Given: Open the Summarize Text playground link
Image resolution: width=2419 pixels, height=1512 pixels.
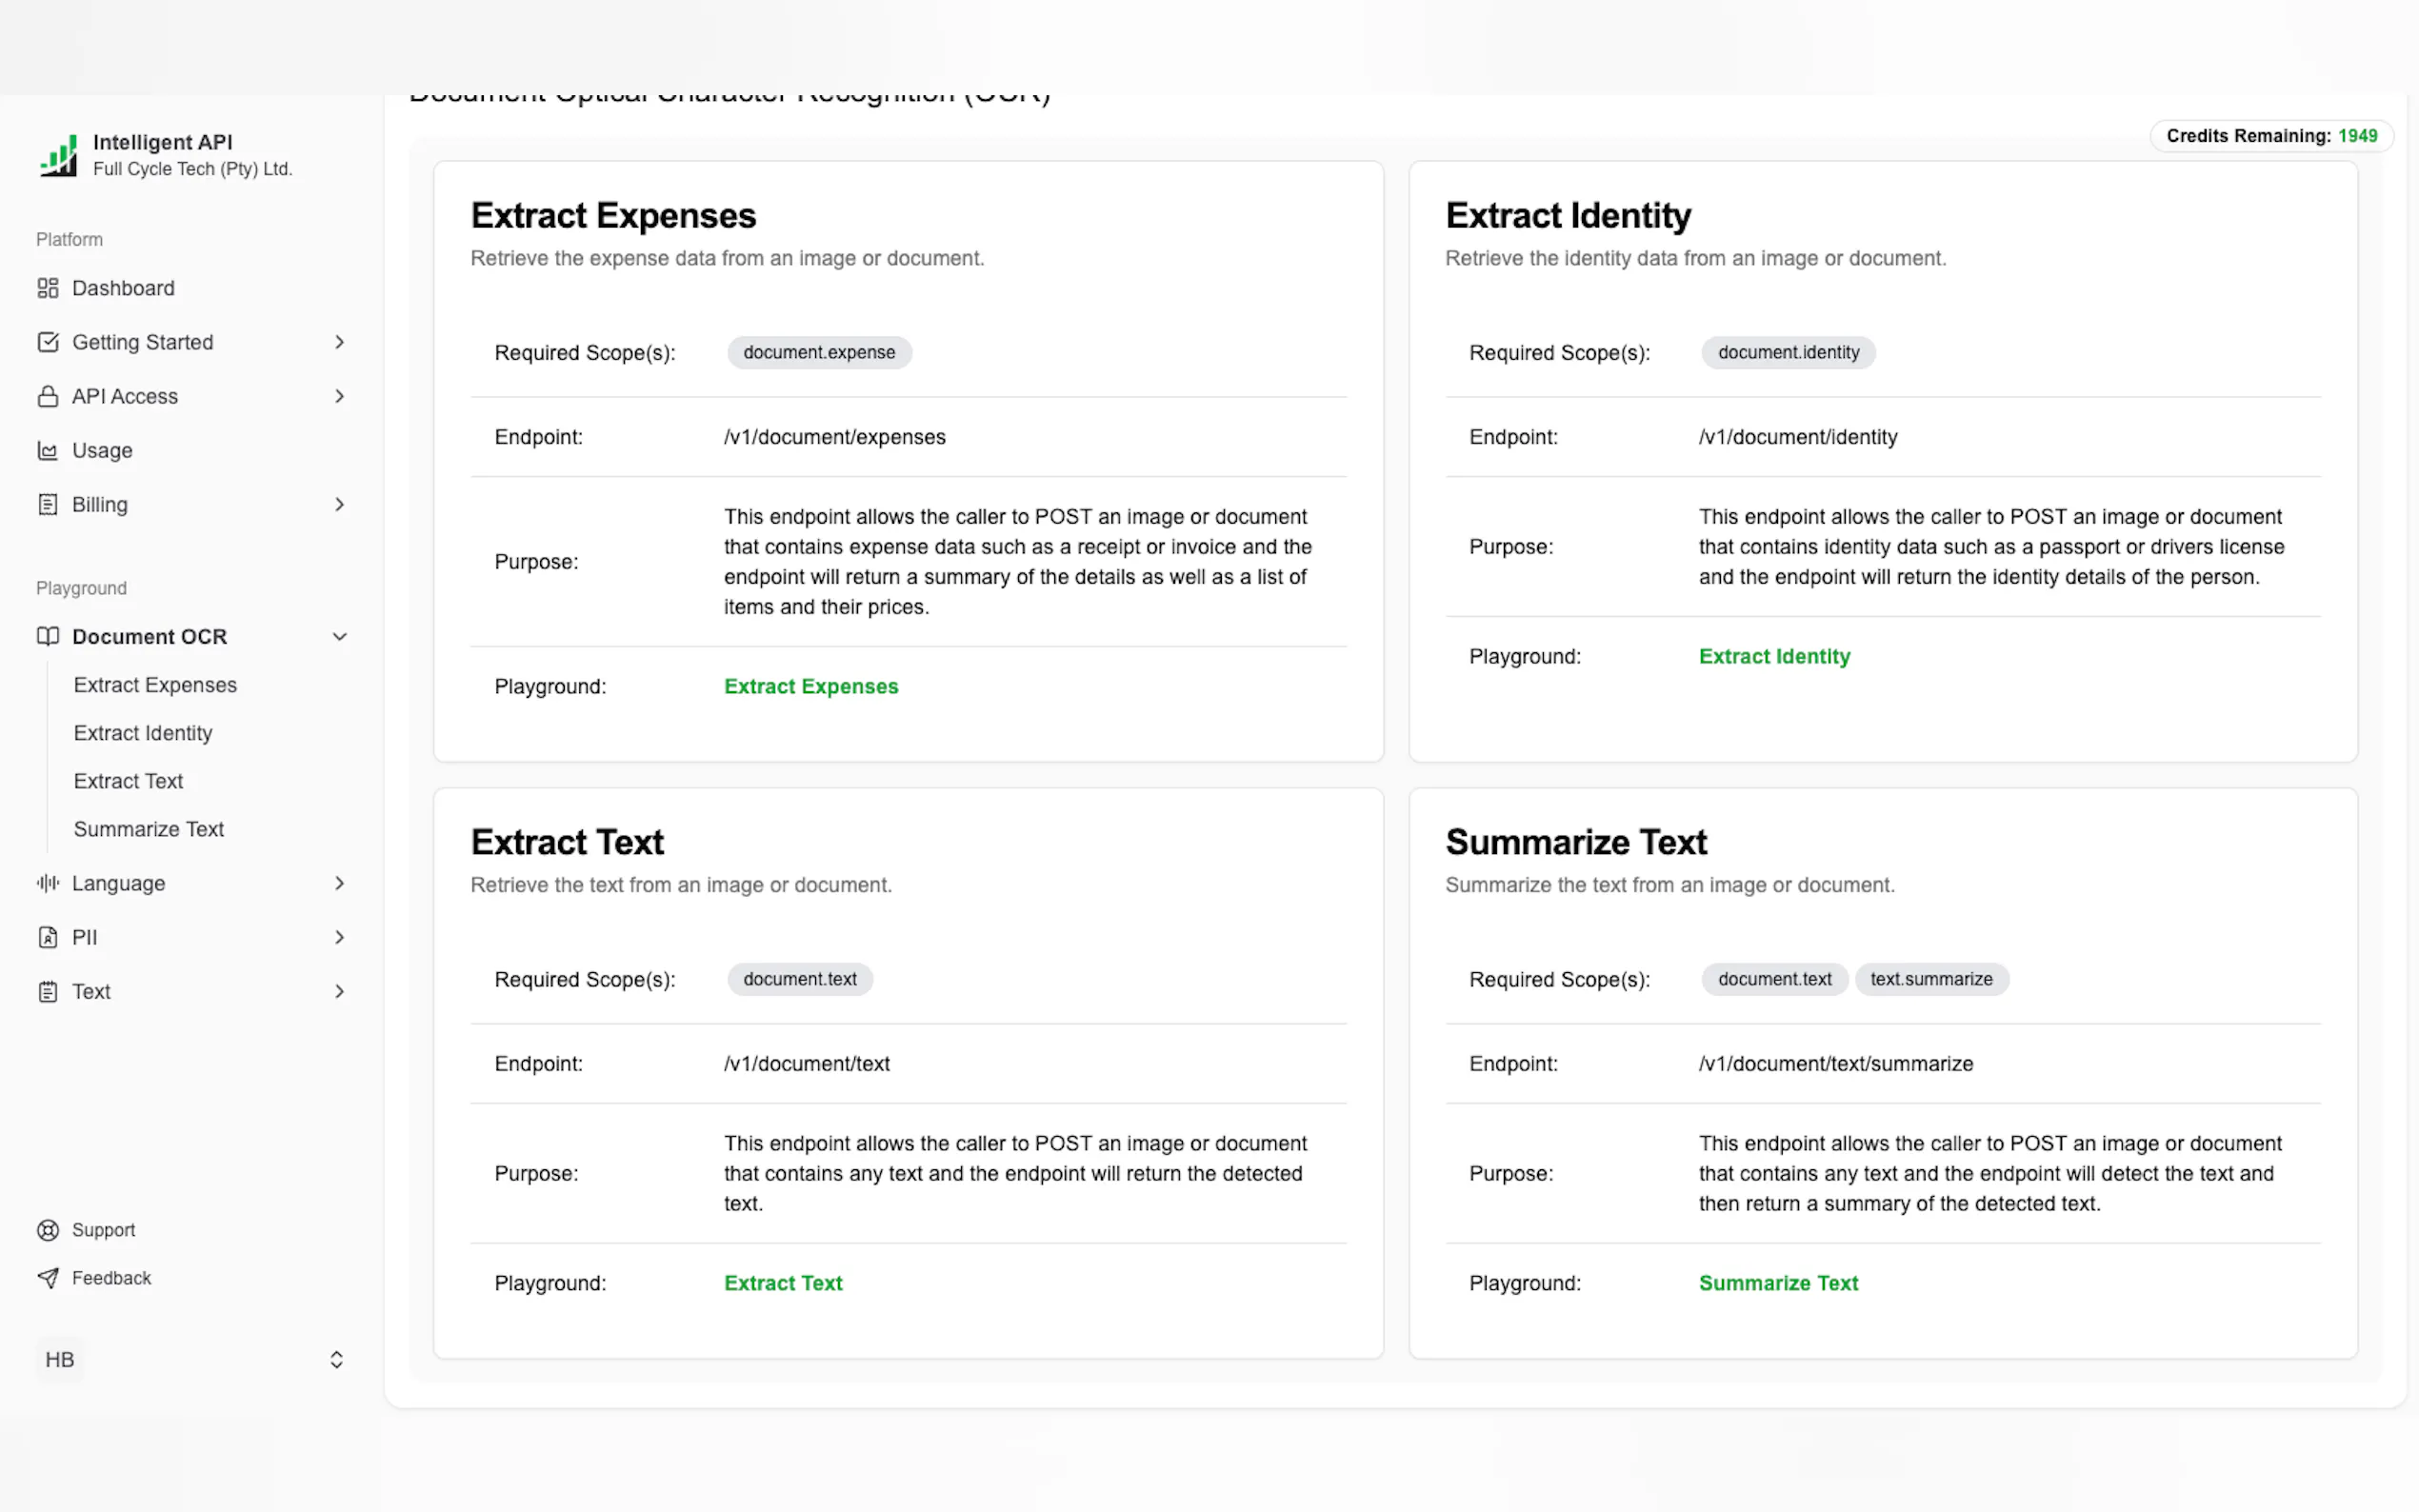Looking at the screenshot, I should [x=1777, y=1282].
